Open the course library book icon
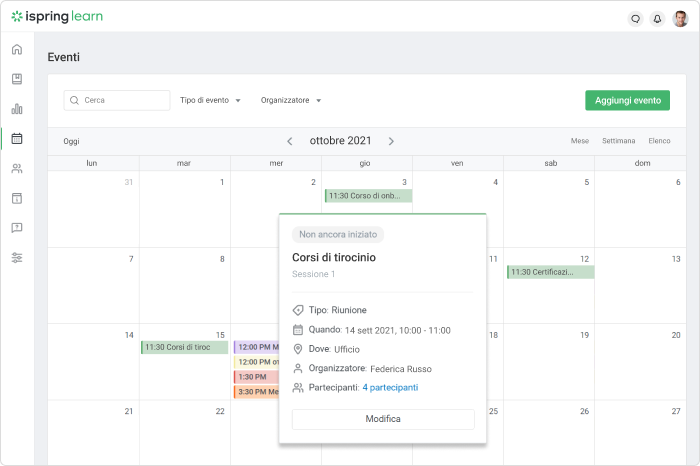The height and width of the screenshot is (466, 700). [17, 79]
